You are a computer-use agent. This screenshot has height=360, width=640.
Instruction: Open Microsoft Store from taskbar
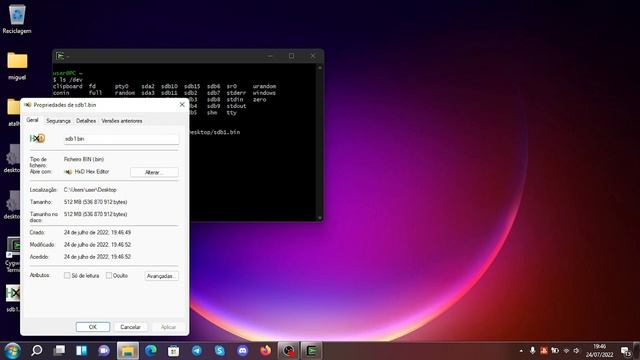point(173,351)
